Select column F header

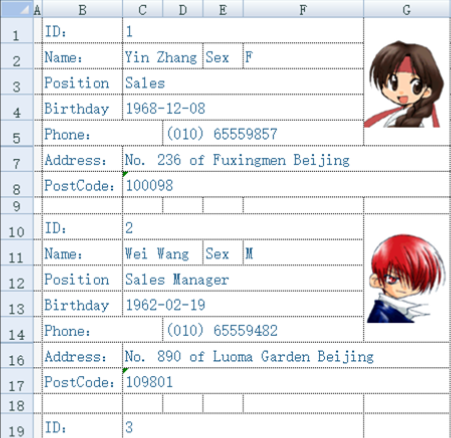pos(303,9)
